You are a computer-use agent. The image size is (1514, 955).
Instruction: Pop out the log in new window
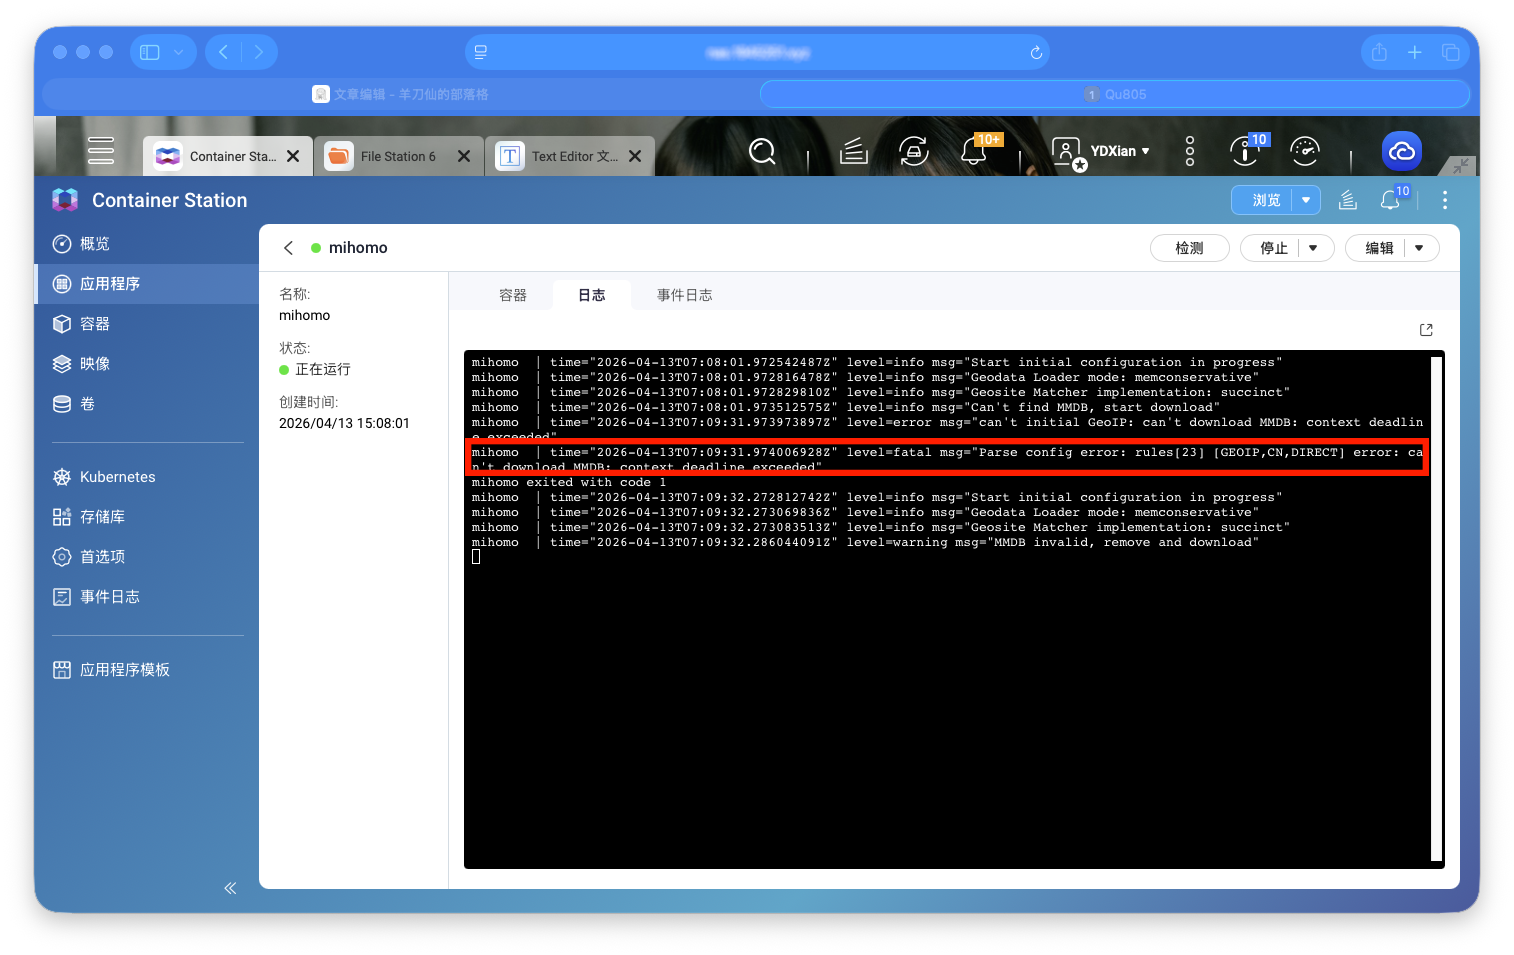click(1426, 330)
